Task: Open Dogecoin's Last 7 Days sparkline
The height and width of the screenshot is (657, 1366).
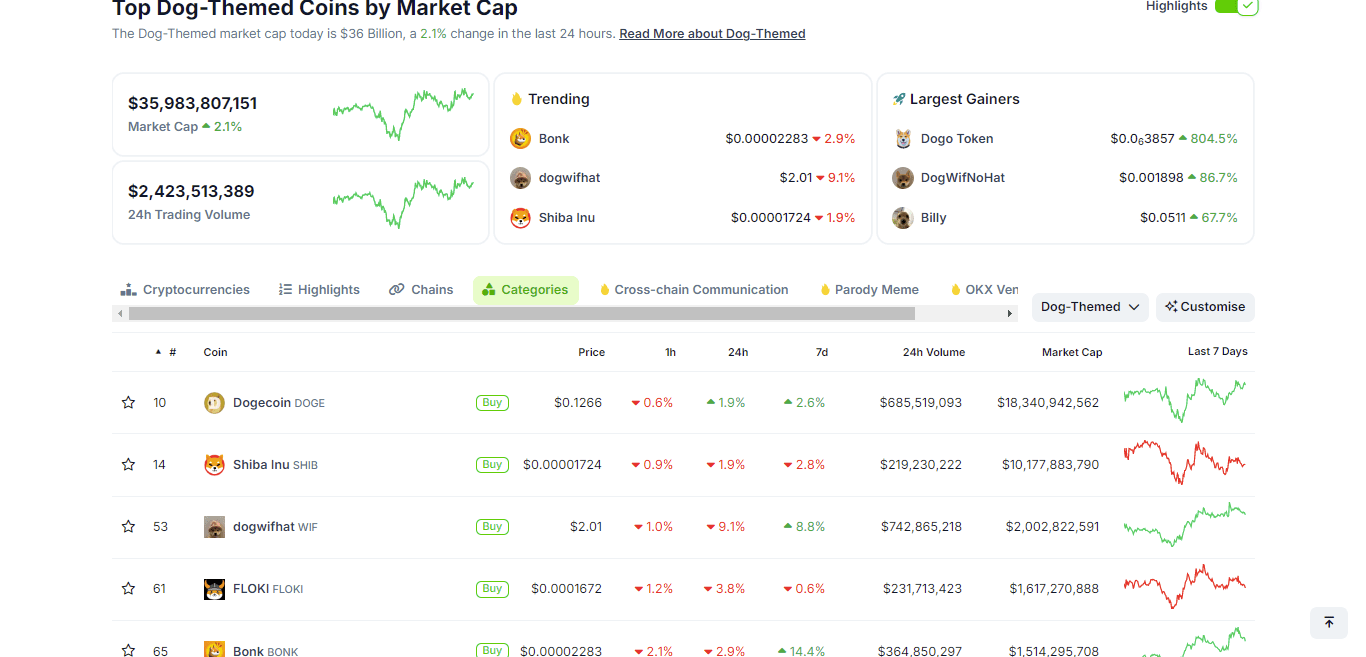Action: click(x=1185, y=400)
